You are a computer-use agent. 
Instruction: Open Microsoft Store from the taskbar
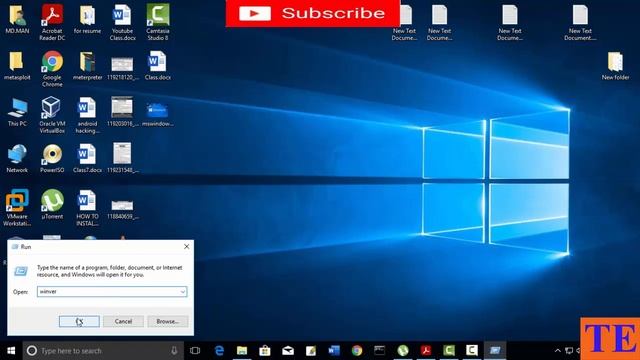265,351
